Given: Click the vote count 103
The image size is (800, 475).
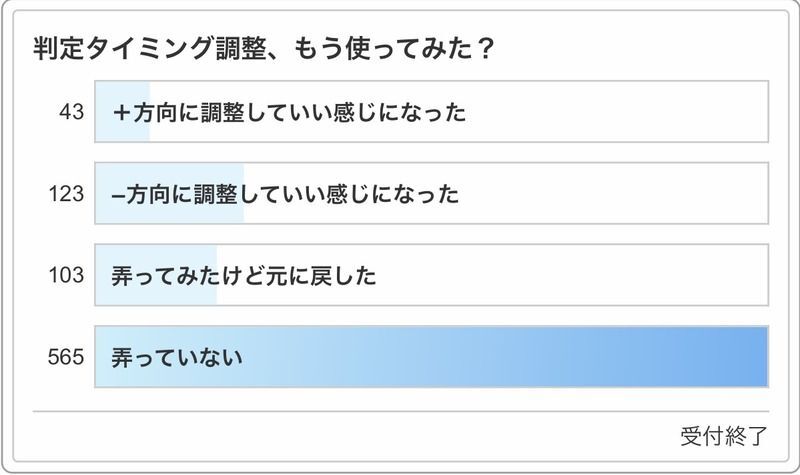Looking at the screenshot, I should [x=66, y=275].
